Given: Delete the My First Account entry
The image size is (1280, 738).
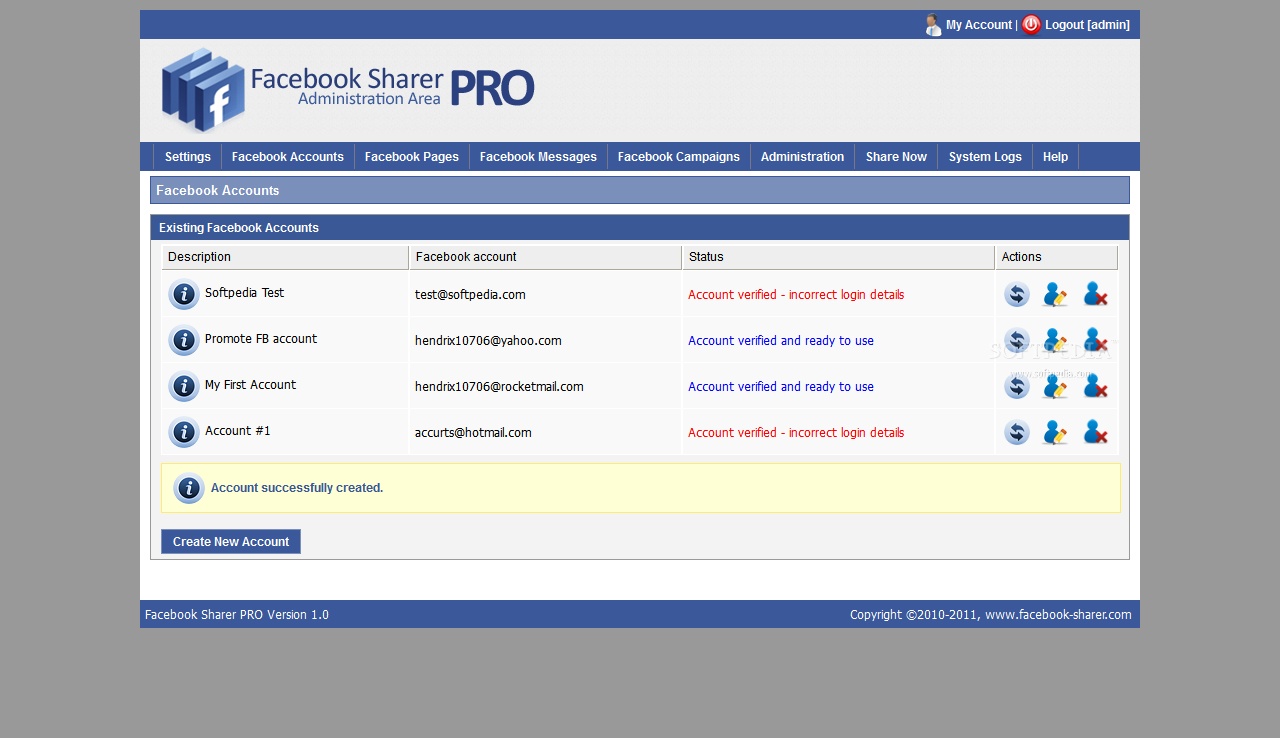Looking at the screenshot, I should tap(1095, 386).
